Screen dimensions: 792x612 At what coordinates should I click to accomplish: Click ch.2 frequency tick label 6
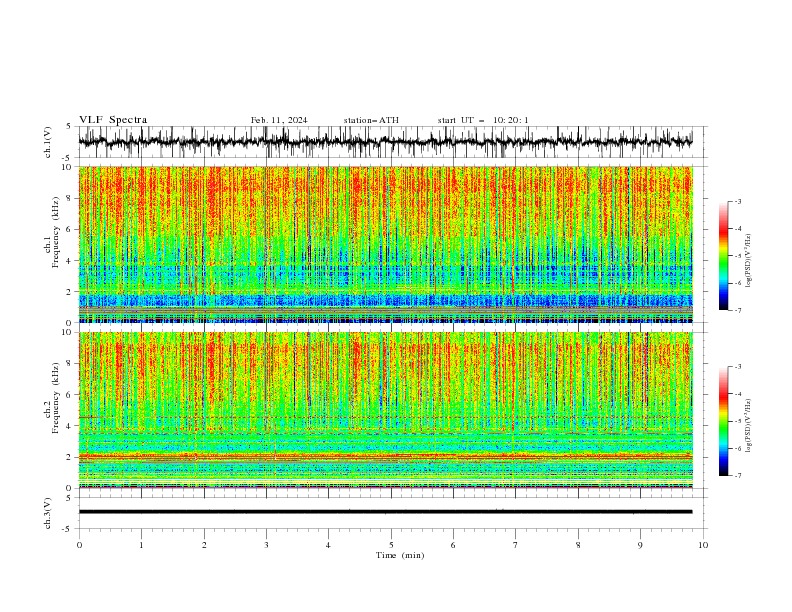(x=69, y=395)
